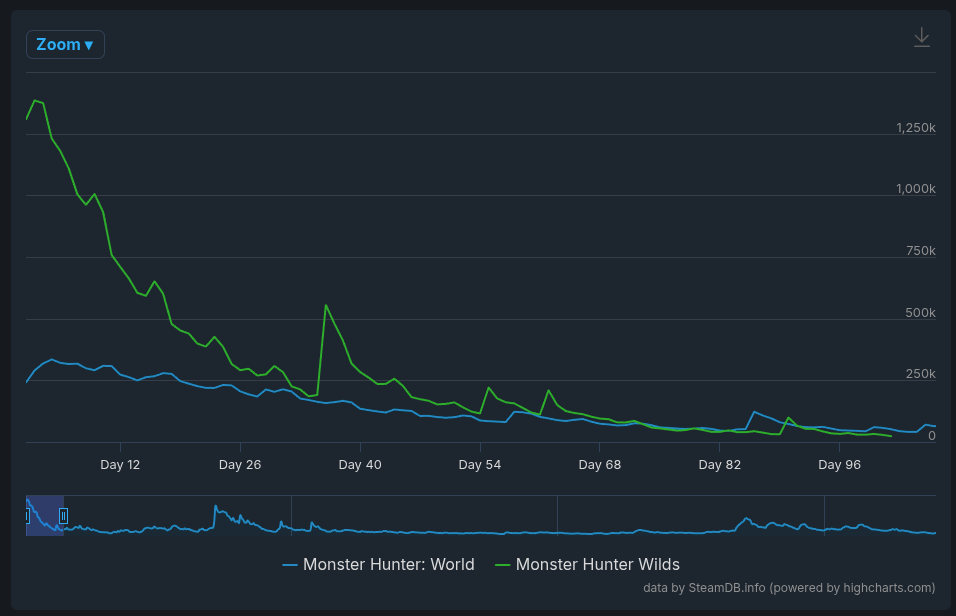This screenshot has height=616, width=956.
Task: Click the Day 82 axis label
Action: [x=719, y=465]
